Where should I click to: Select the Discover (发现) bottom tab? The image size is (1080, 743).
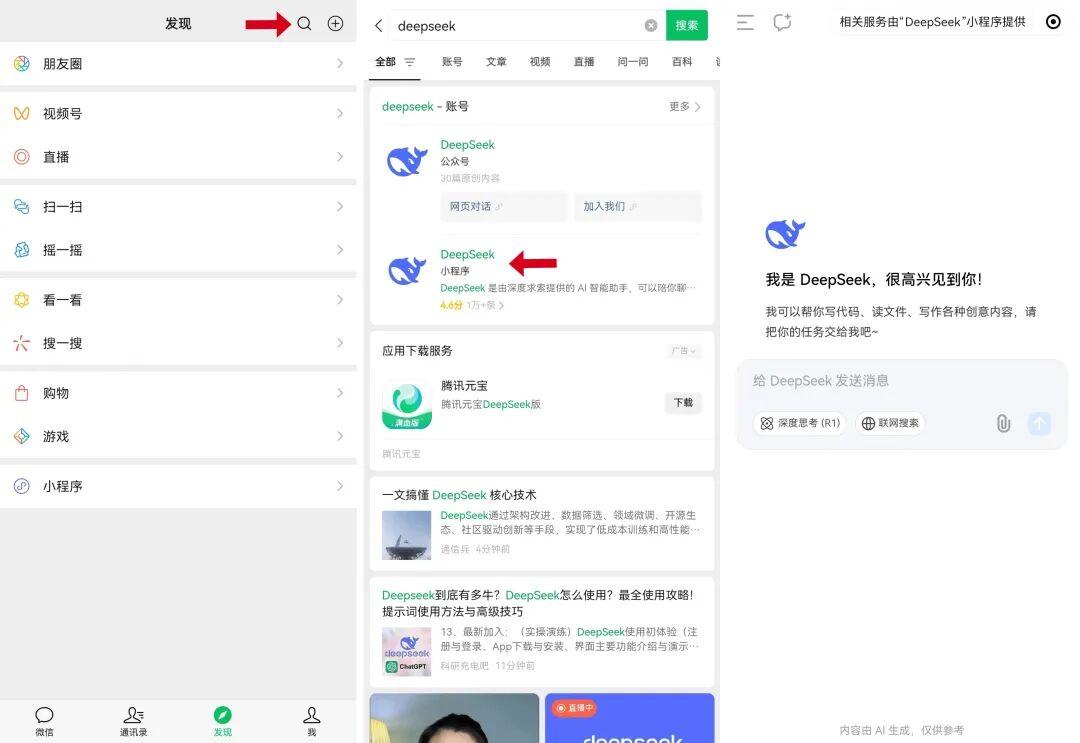[222, 721]
